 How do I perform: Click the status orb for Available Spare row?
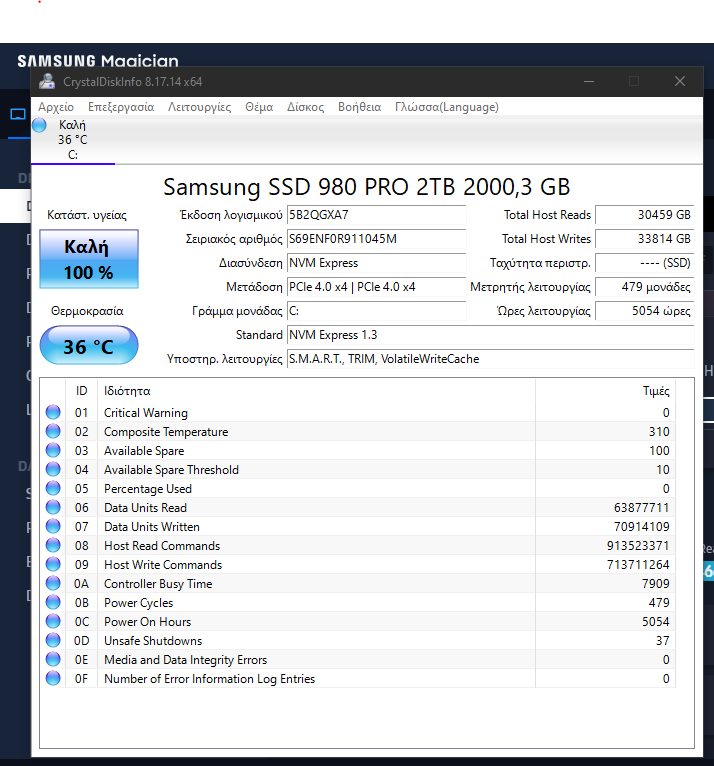(x=53, y=450)
